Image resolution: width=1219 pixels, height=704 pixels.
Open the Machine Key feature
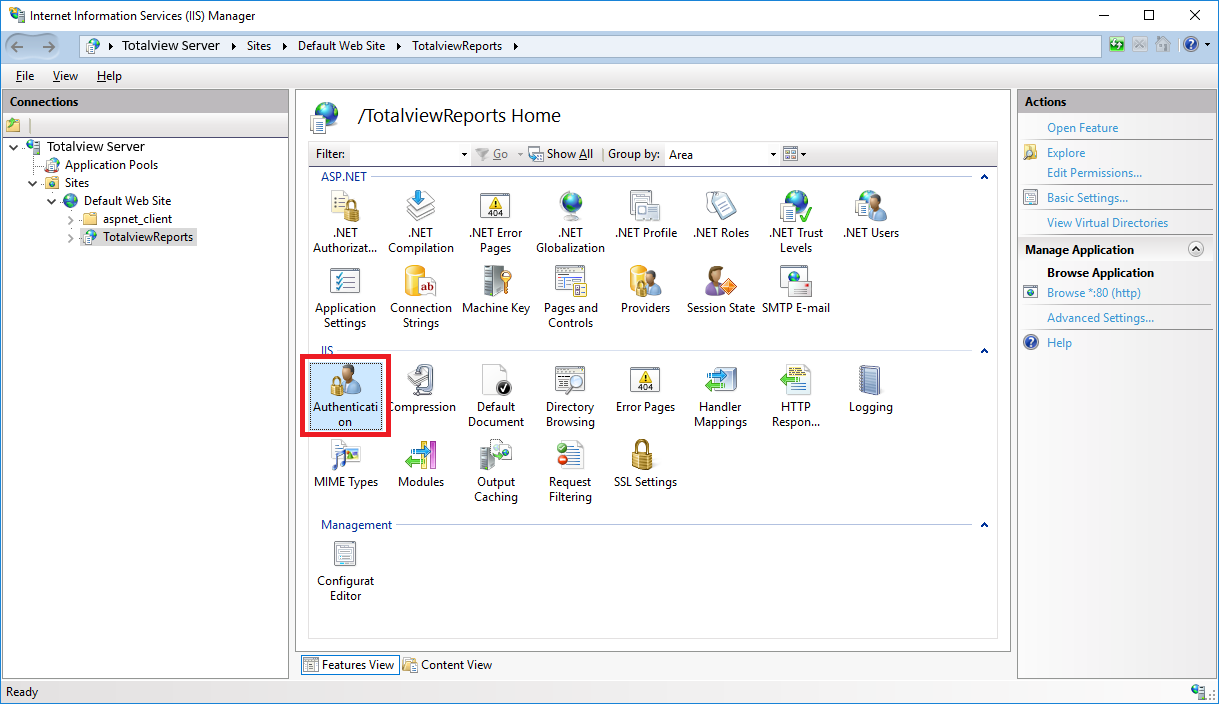[x=496, y=290]
